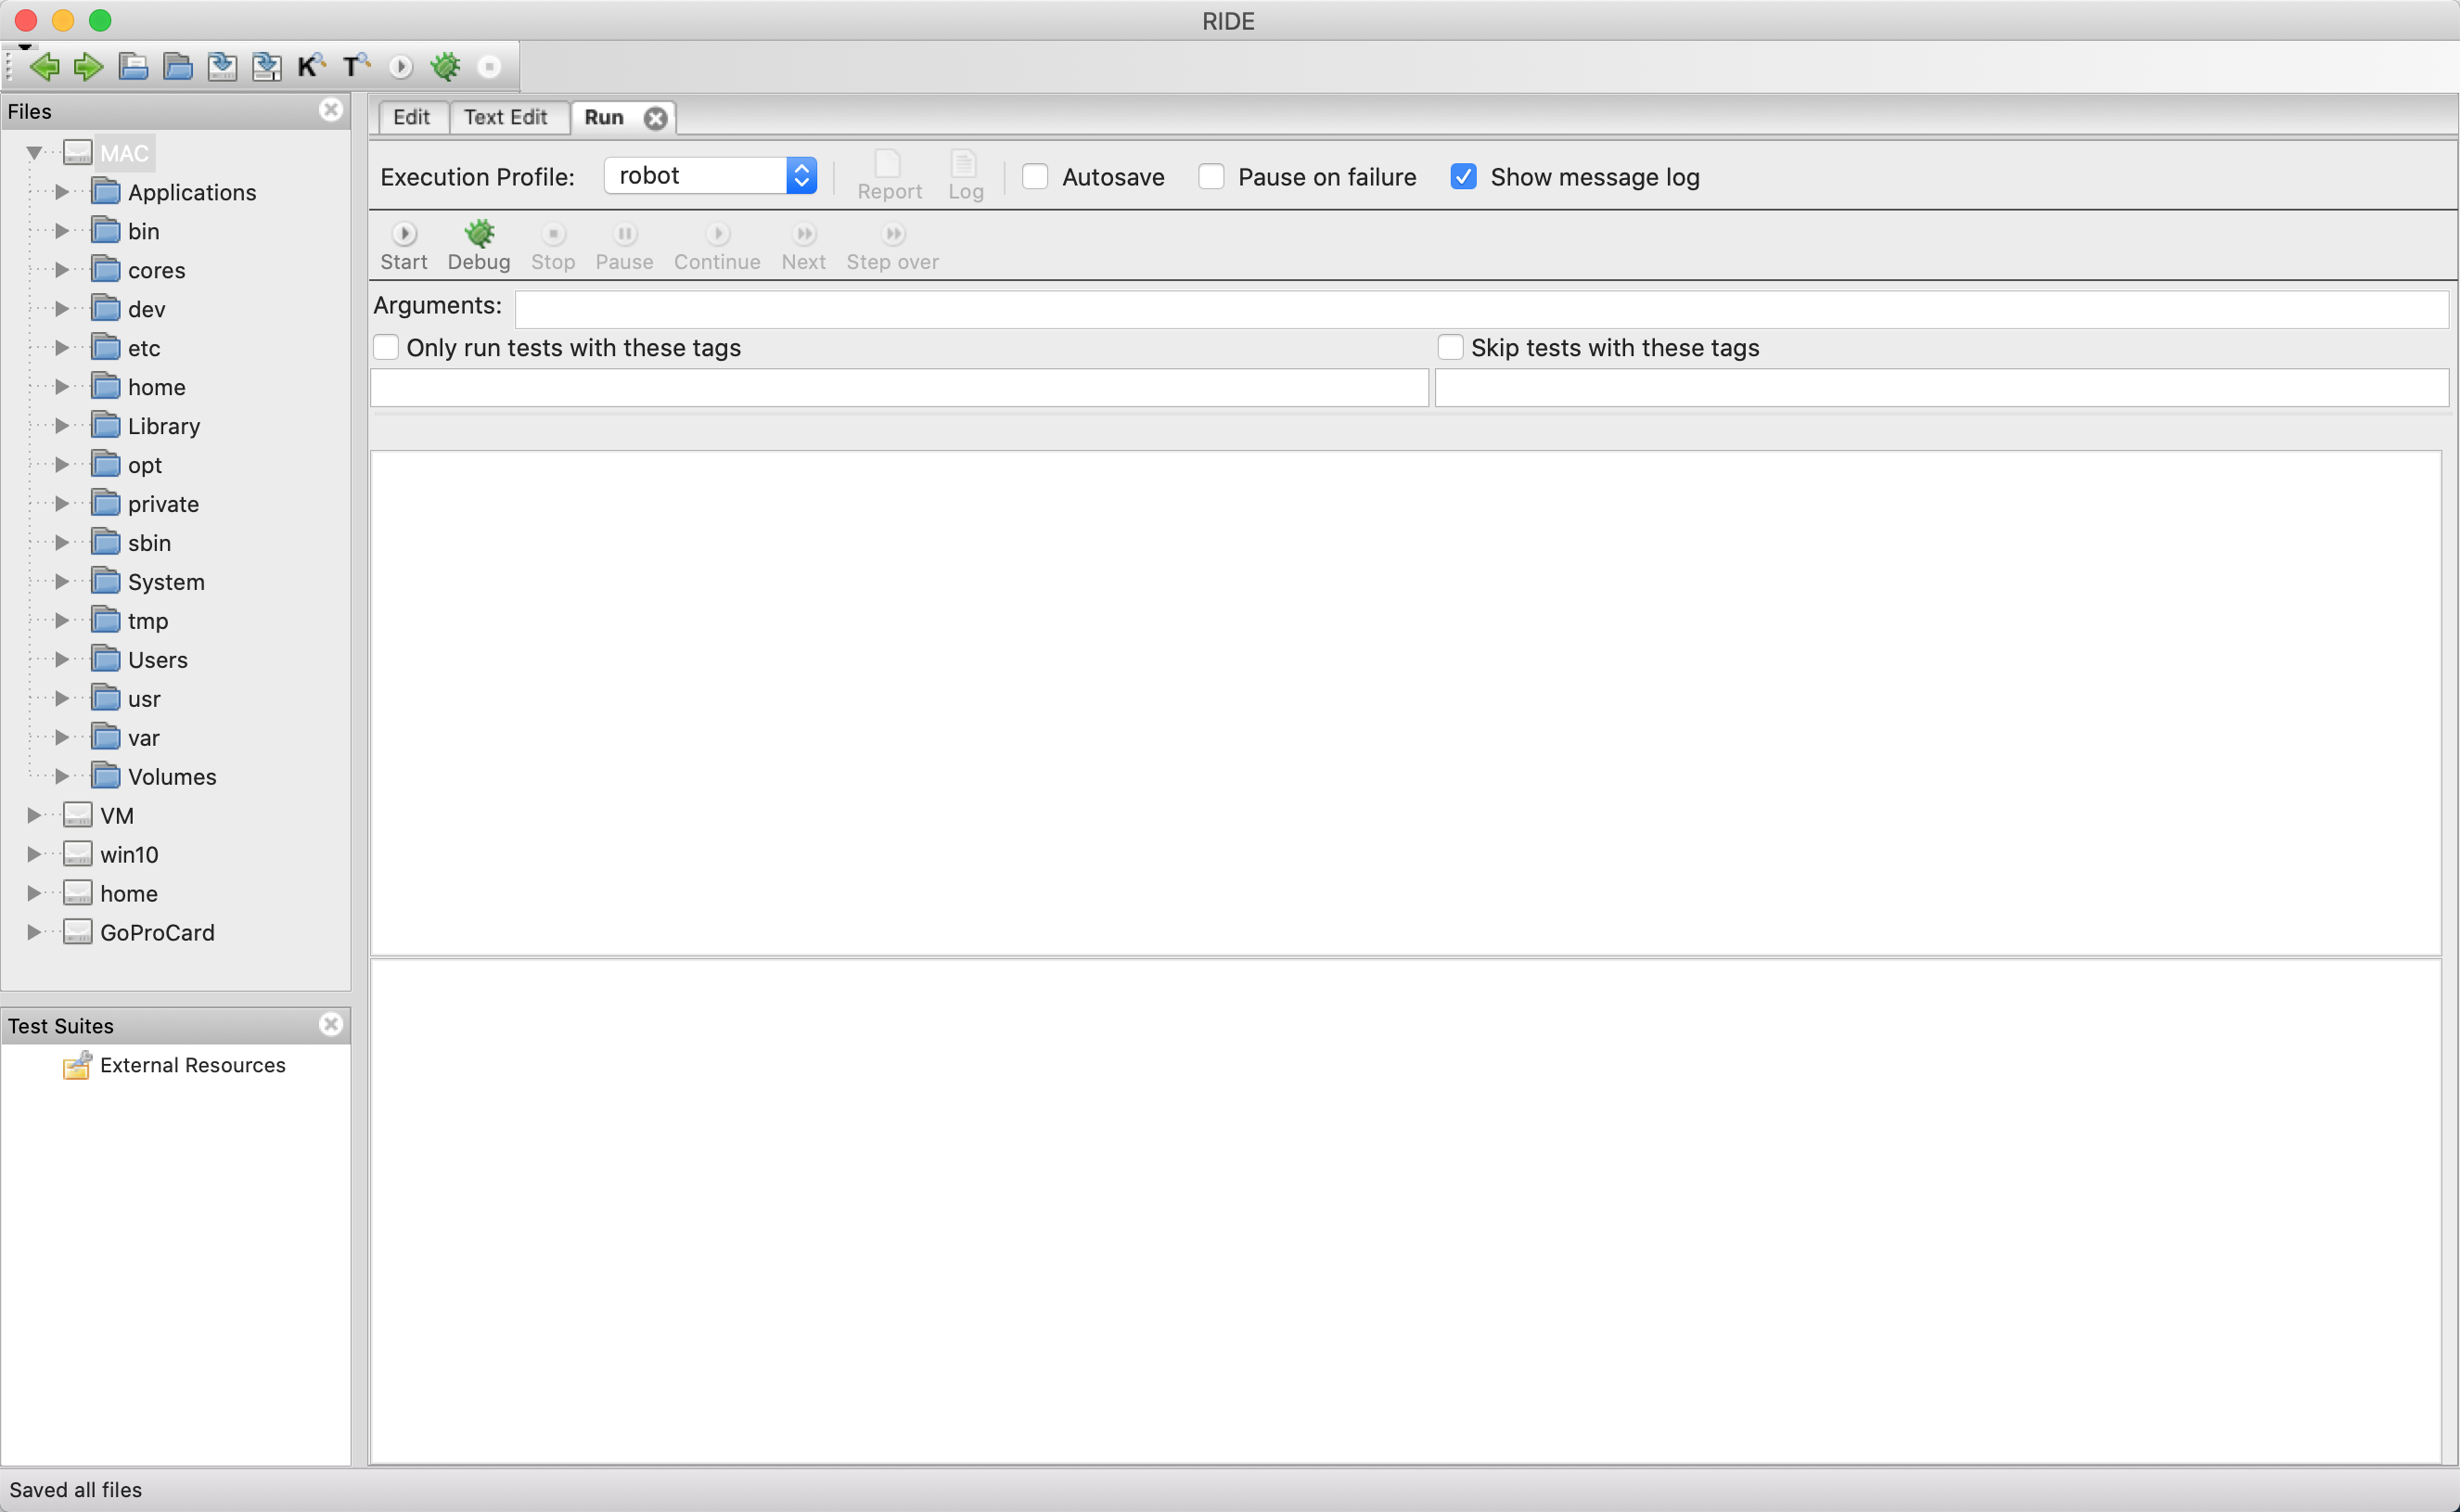Enable the Autosave checkbox

tap(1035, 177)
